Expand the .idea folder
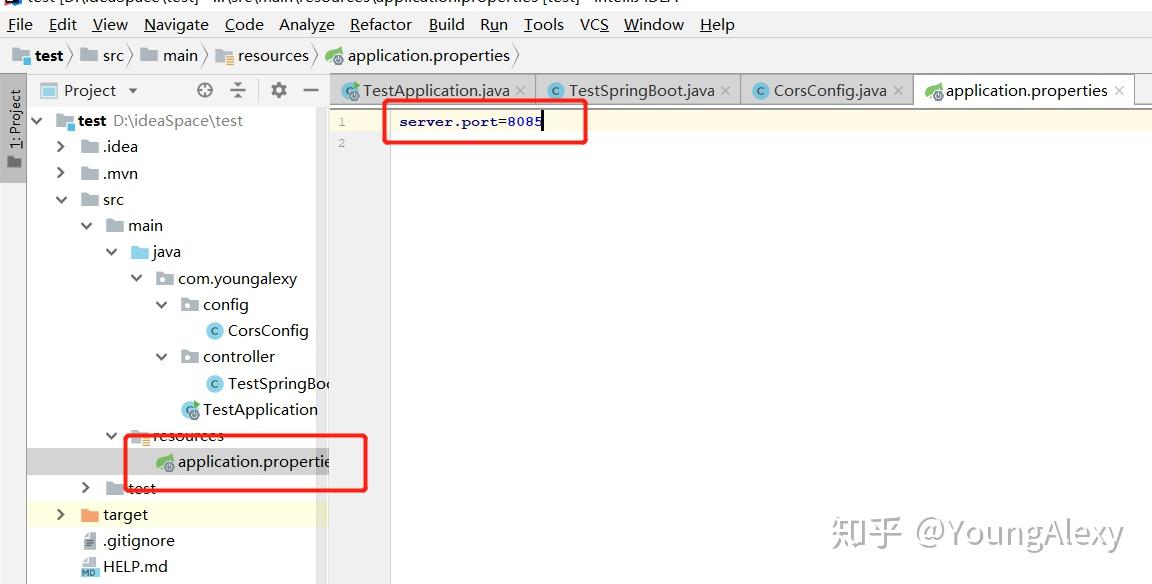Viewport: 1152px width, 584px height. [x=61, y=146]
